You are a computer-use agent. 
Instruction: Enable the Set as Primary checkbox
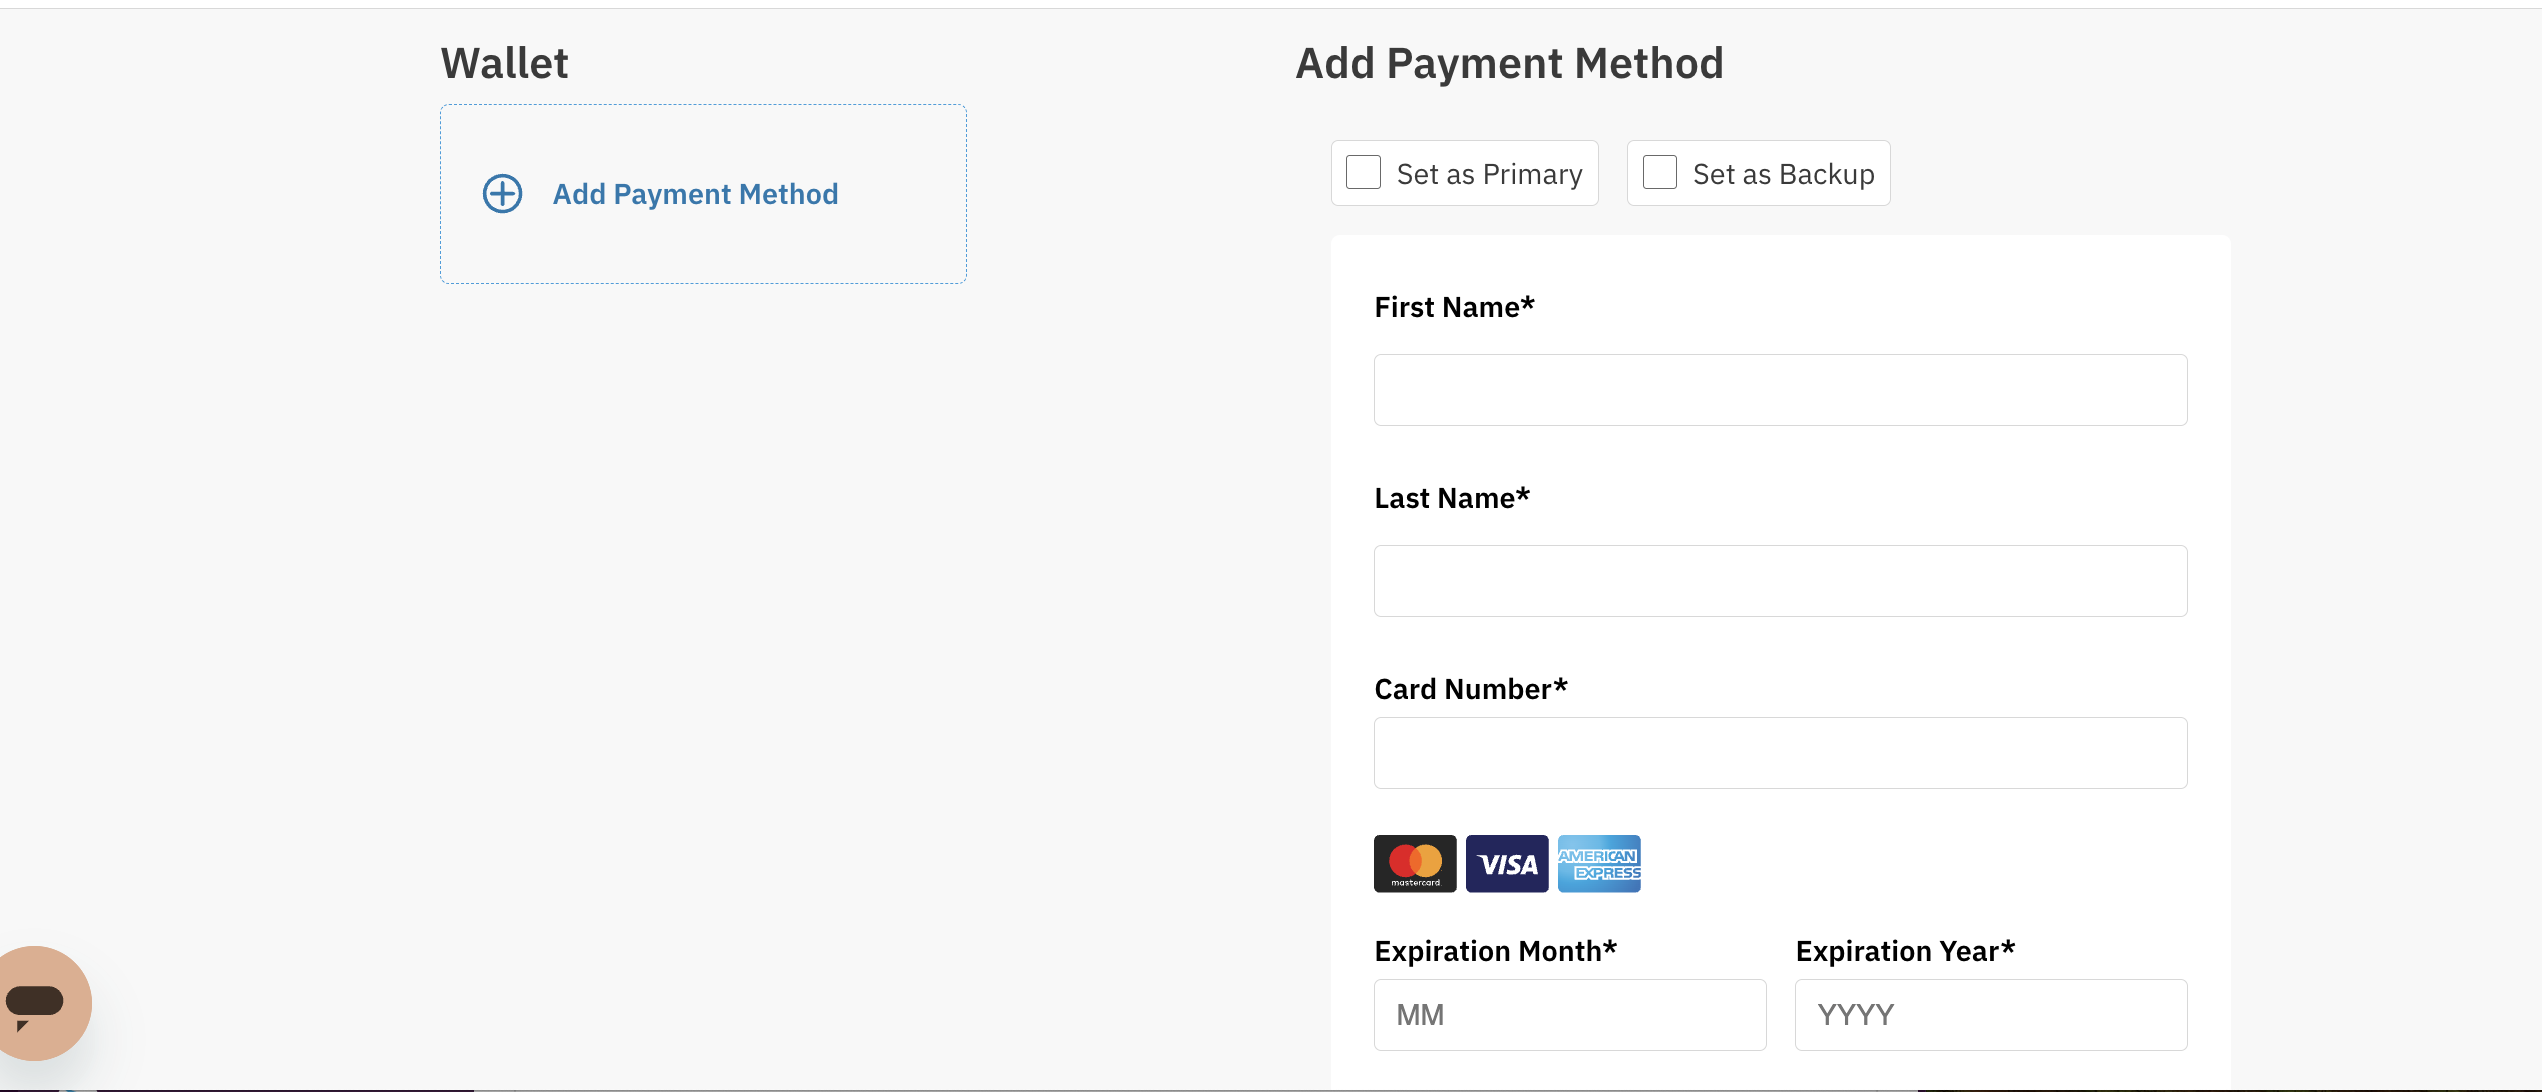coord(1363,173)
